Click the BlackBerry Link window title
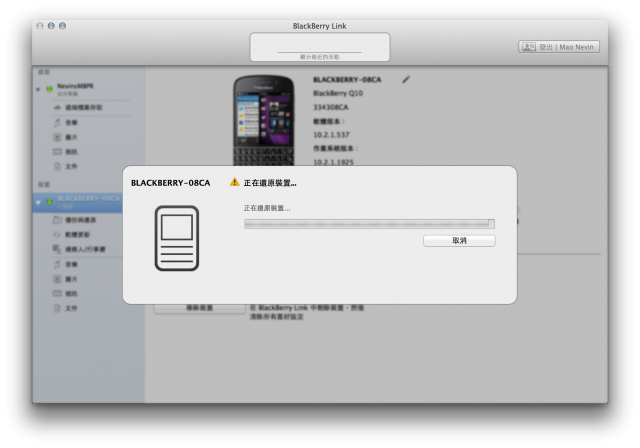The height and width of the screenshot is (448, 640). point(320,26)
